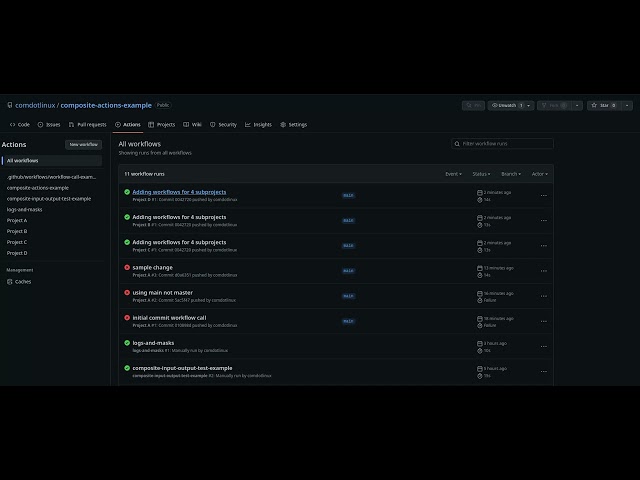This screenshot has width=640, height=480.
Task: Star the repository
Action: [604, 105]
